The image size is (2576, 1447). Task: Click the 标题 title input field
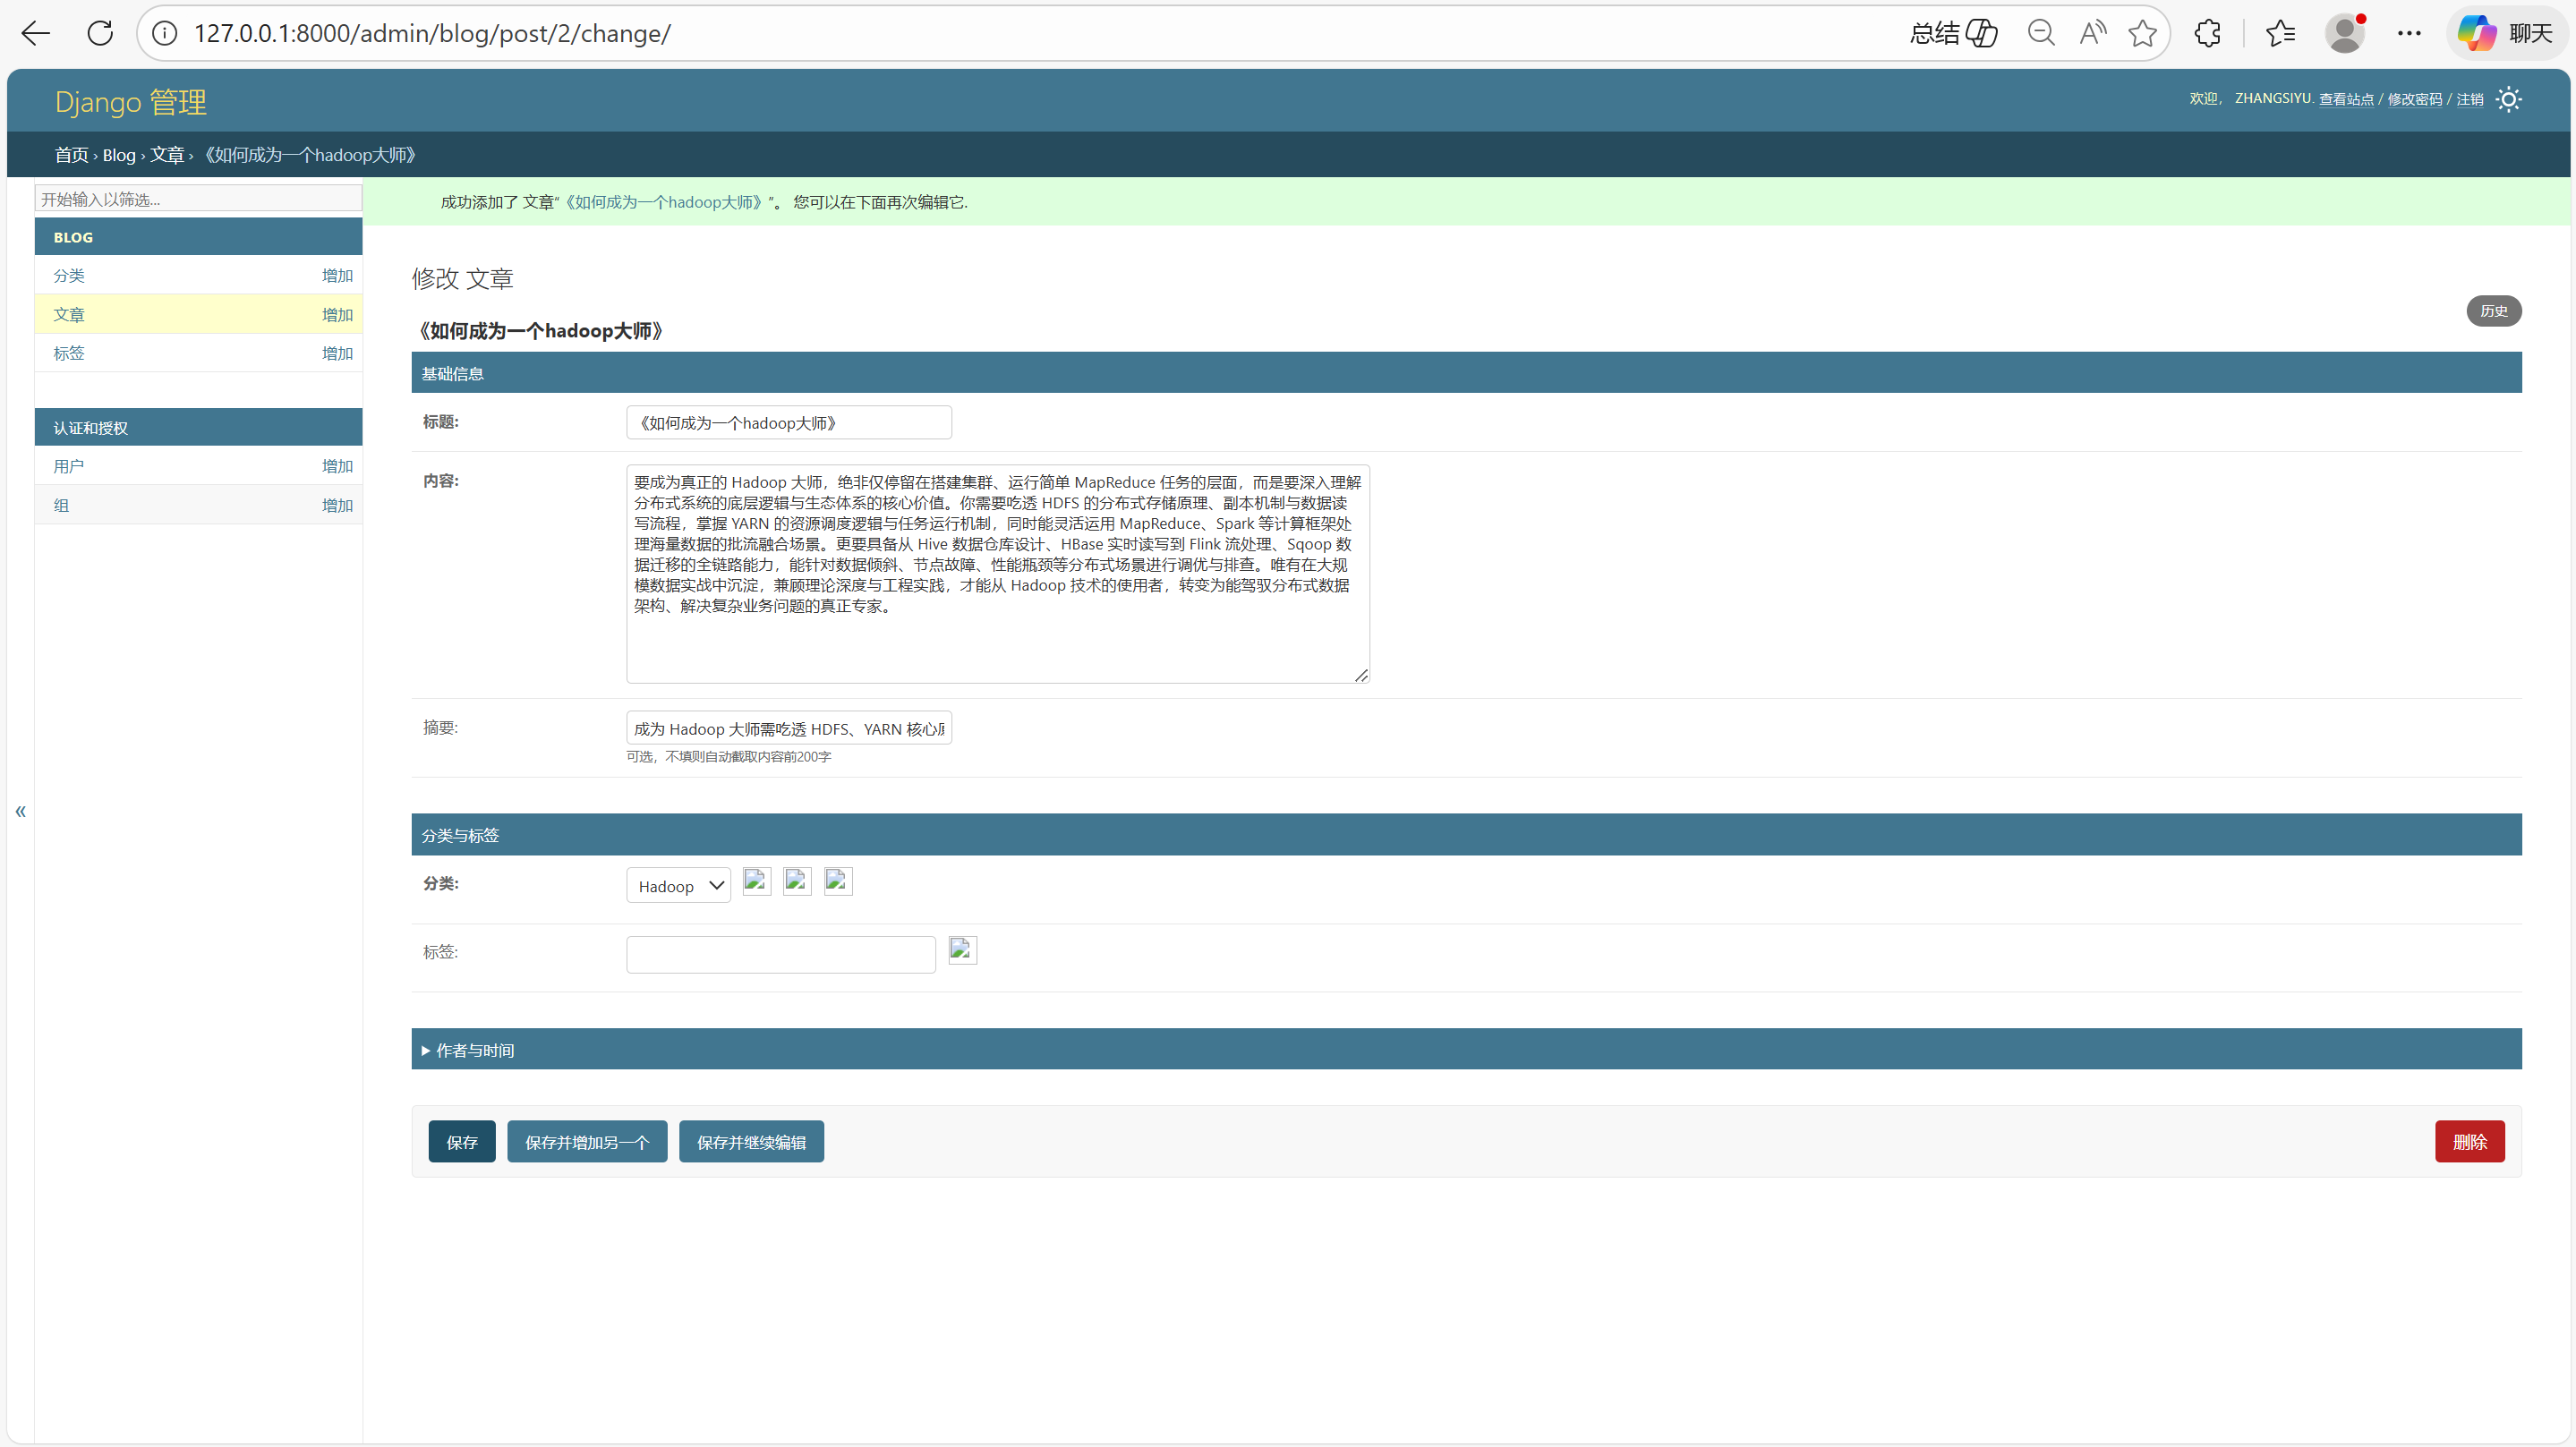pyautogui.click(x=788, y=423)
